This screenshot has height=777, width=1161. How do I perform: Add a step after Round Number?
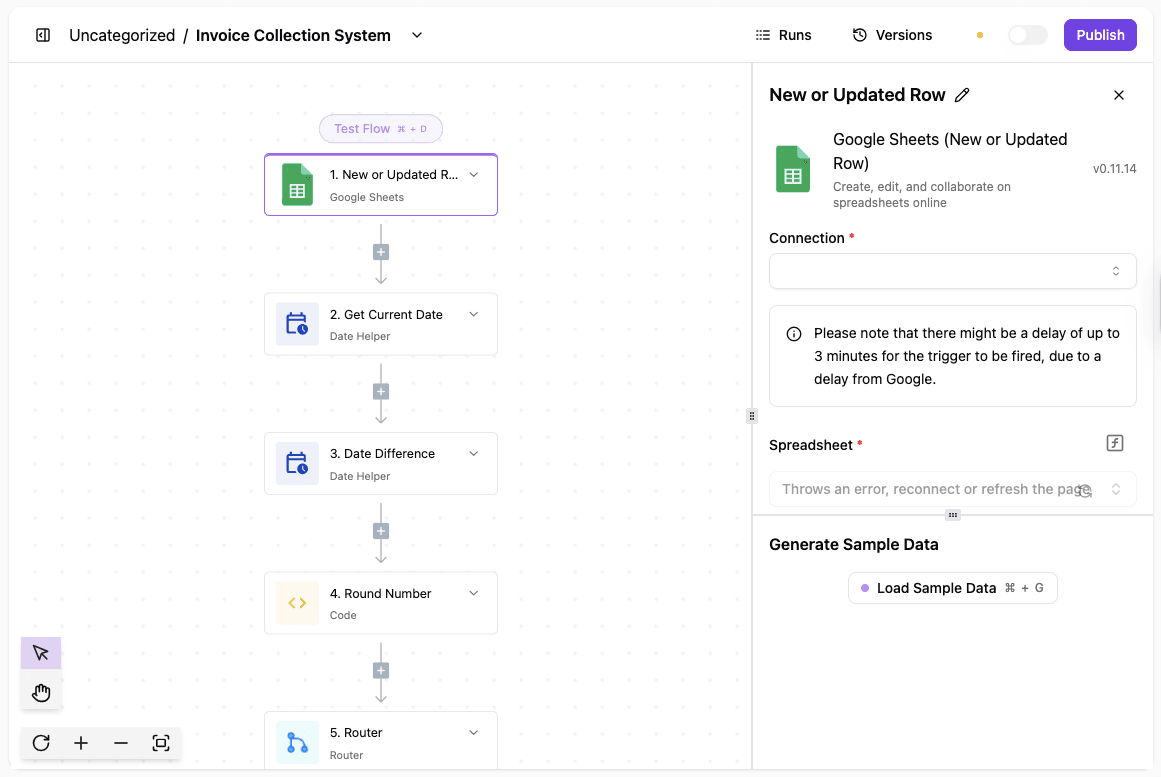click(x=380, y=669)
